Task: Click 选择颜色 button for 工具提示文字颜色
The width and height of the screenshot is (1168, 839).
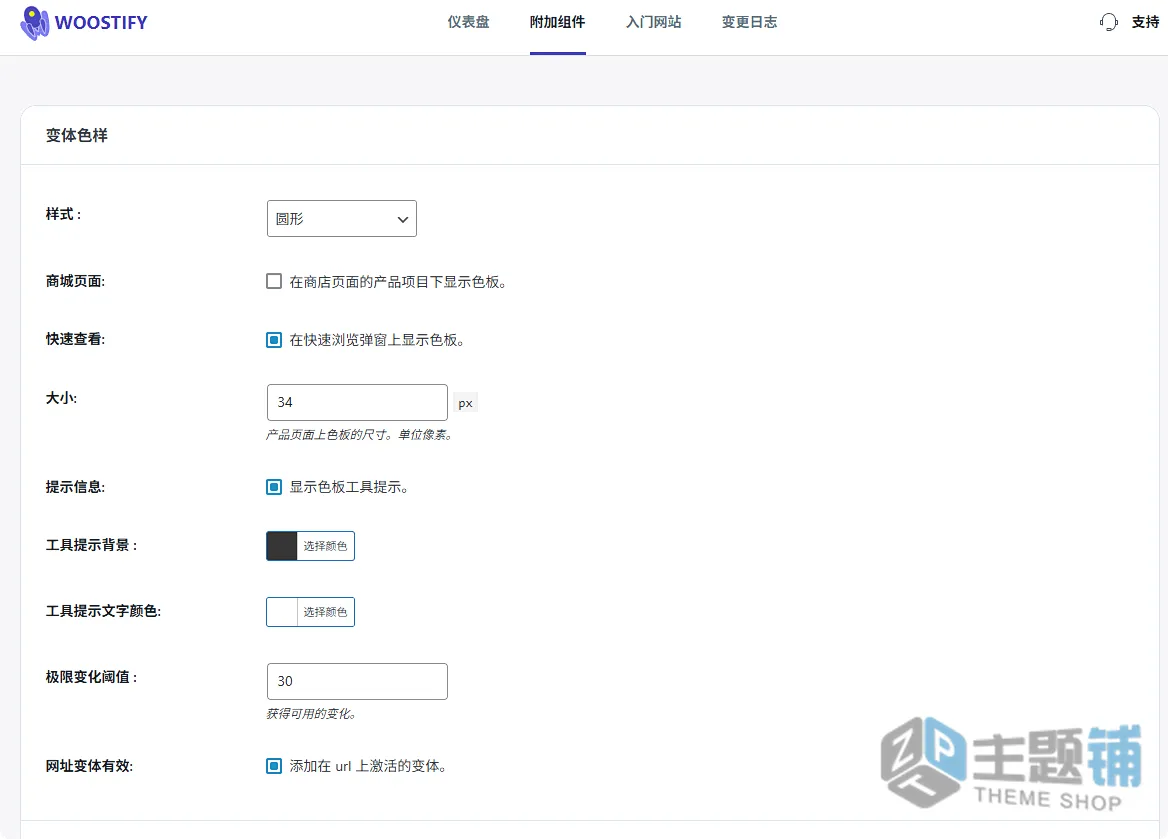Action: [326, 612]
